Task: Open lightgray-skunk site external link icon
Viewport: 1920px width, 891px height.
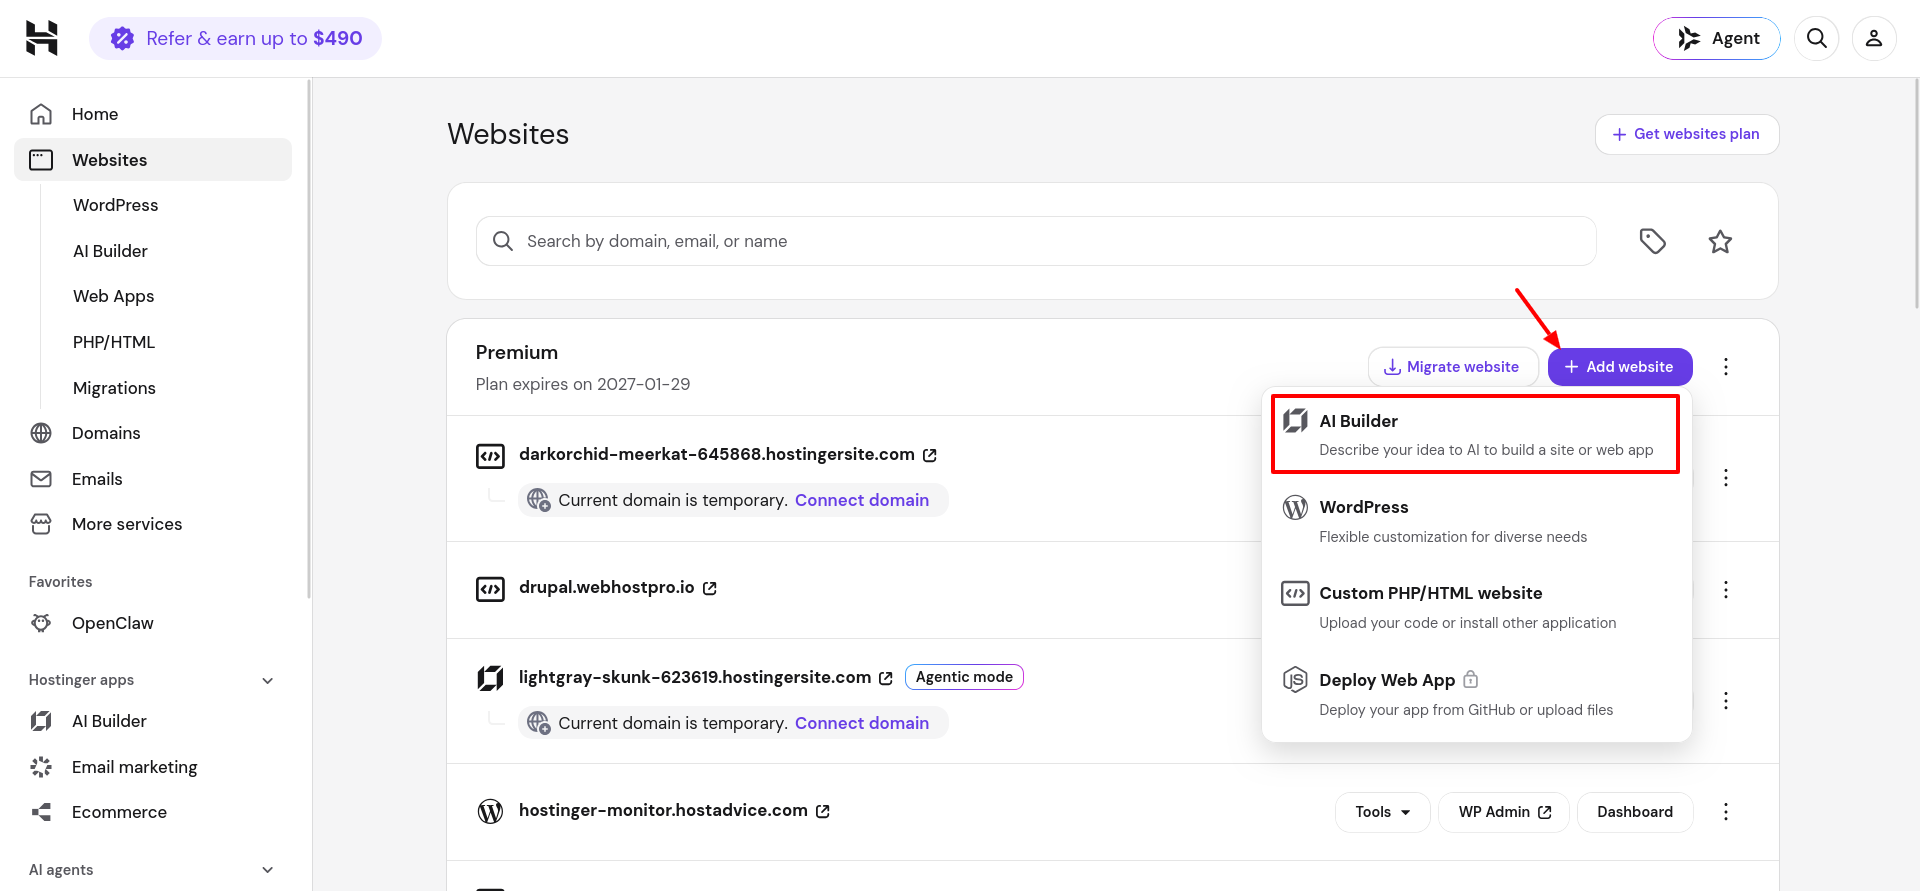Action: point(886,678)
